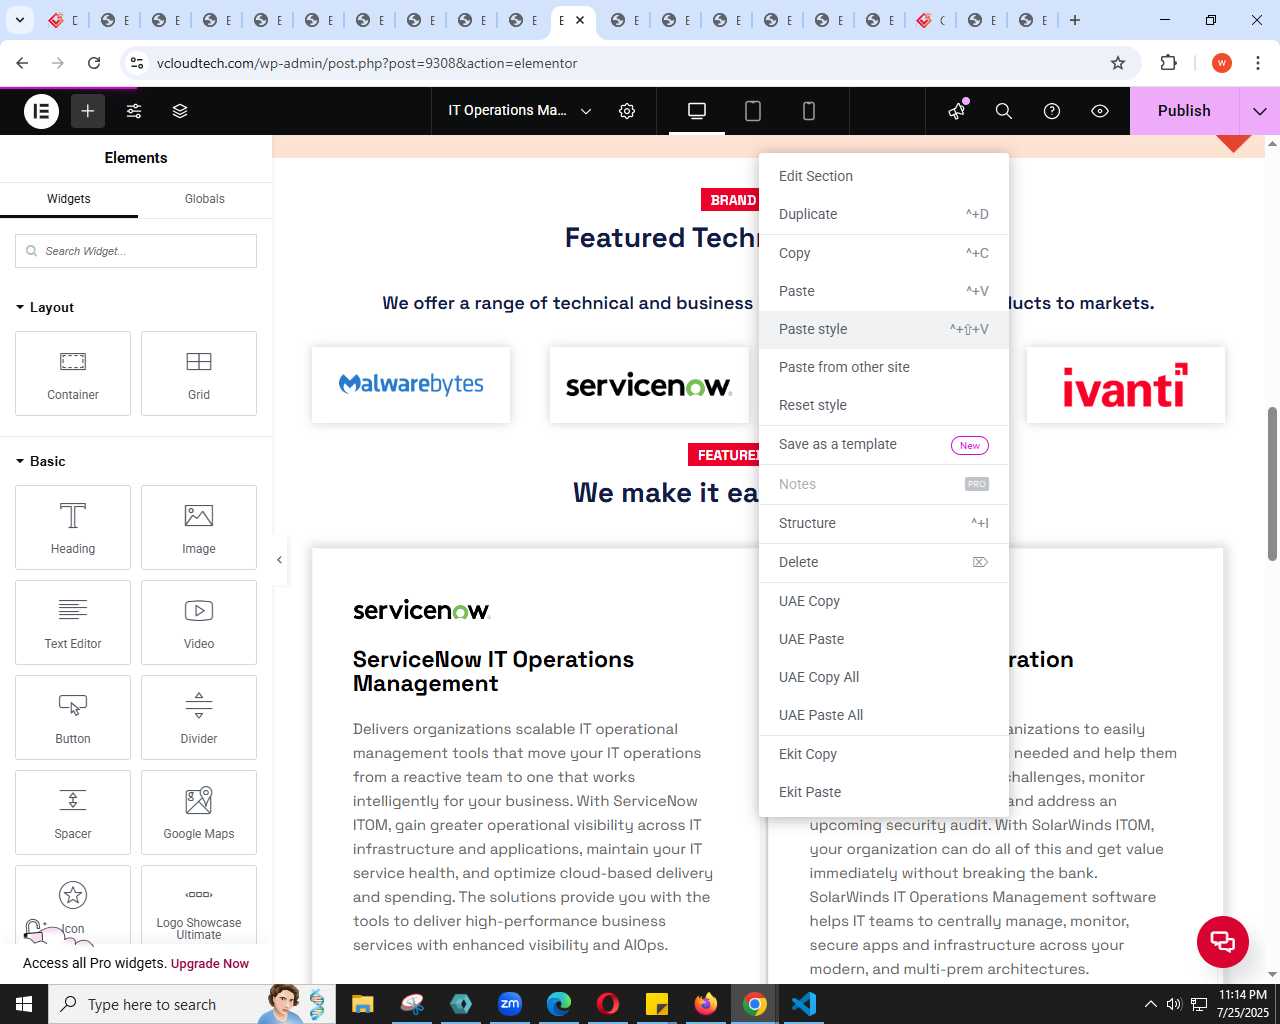Choose Ekit Paste menu entry
1280x1024 pixels.
[x=884, y=792]
